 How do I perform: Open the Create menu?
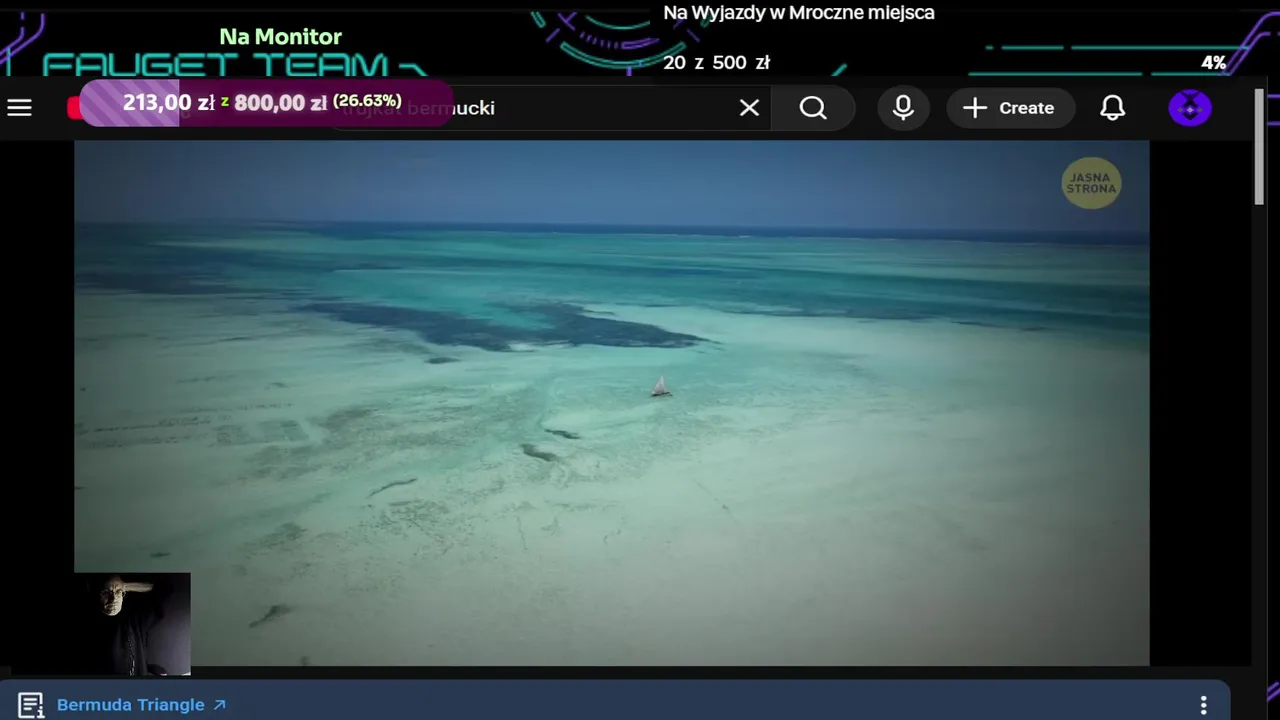[1010, 108]
